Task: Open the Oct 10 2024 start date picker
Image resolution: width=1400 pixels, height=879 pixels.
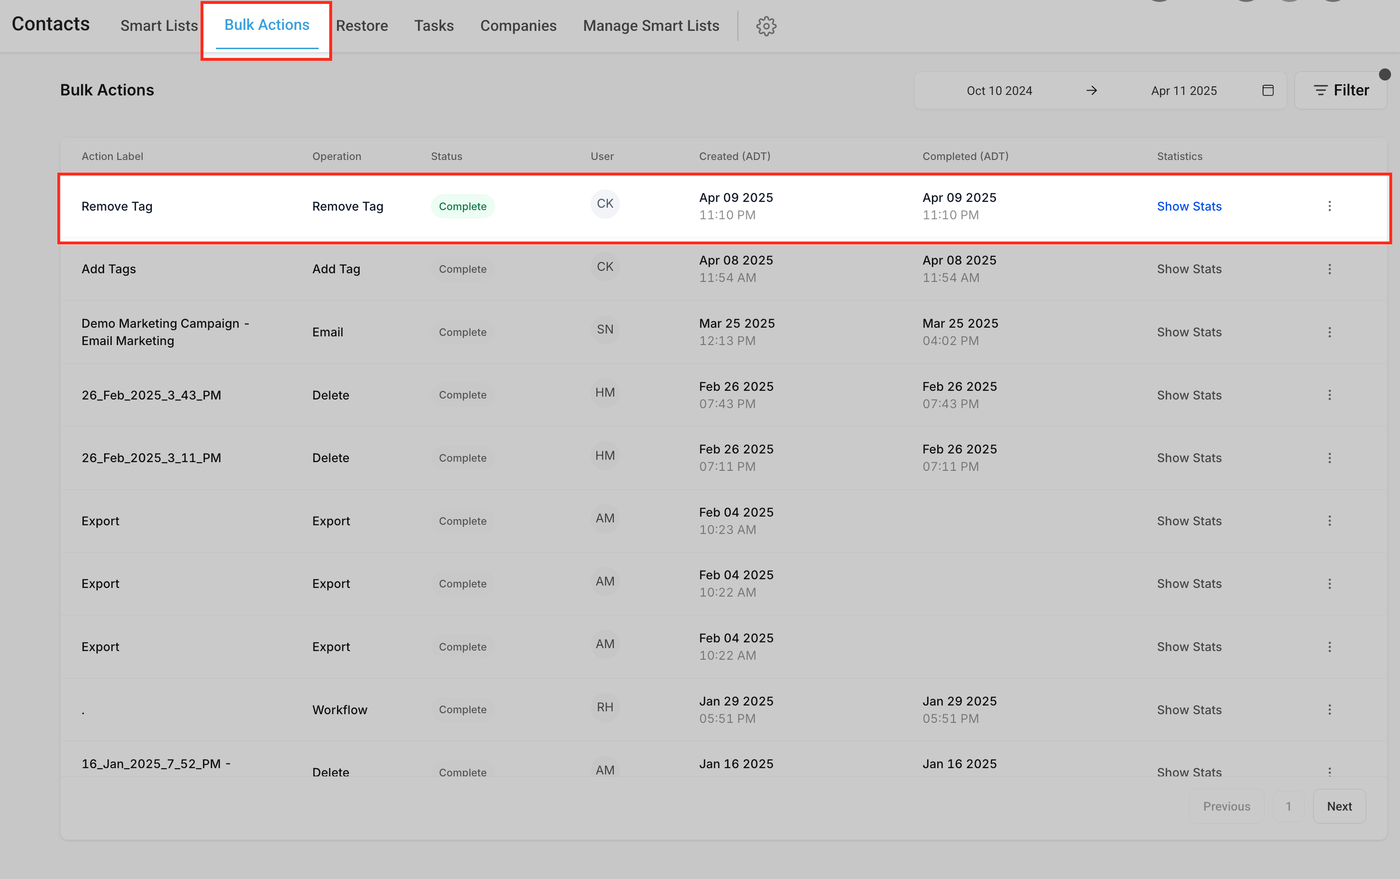Action: pyautogui.click(x=999, y=91)
